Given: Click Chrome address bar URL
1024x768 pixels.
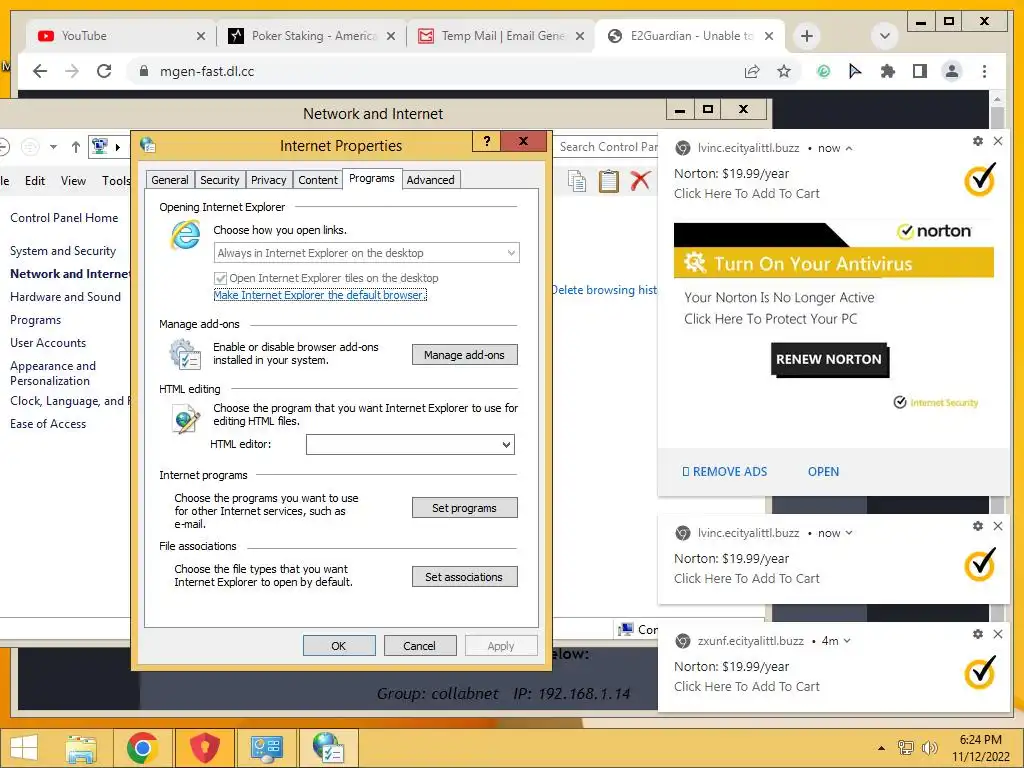Looking at the screenshot, I should click(x=207, y=71).
